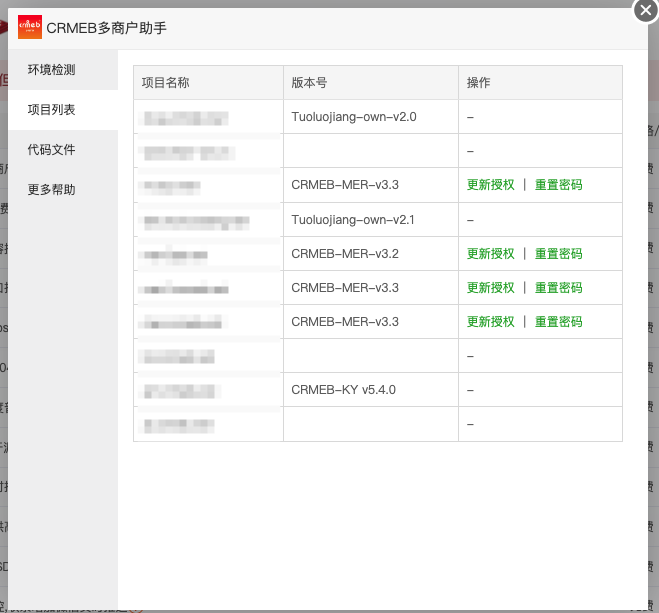Close the CRMEB assistant dialog
The width and height of the screenshot is (659, 613).
[646, 11]
